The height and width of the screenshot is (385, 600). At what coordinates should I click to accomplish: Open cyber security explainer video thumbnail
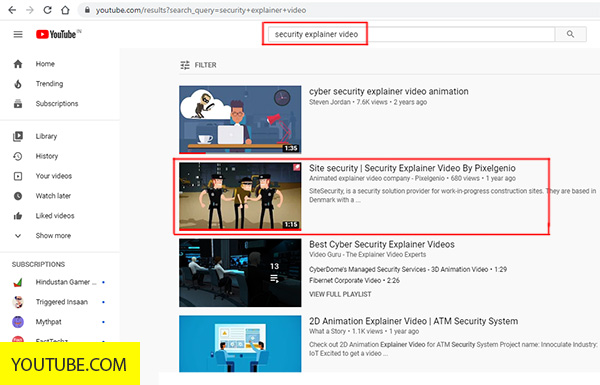[x=240, y=119]
